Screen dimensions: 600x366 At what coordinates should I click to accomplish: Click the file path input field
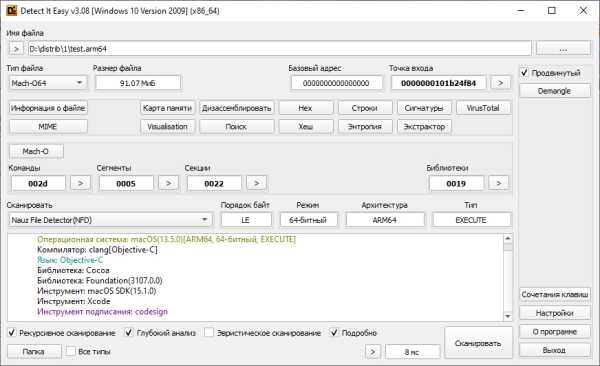pyautogui.click(x=280, y=49)
